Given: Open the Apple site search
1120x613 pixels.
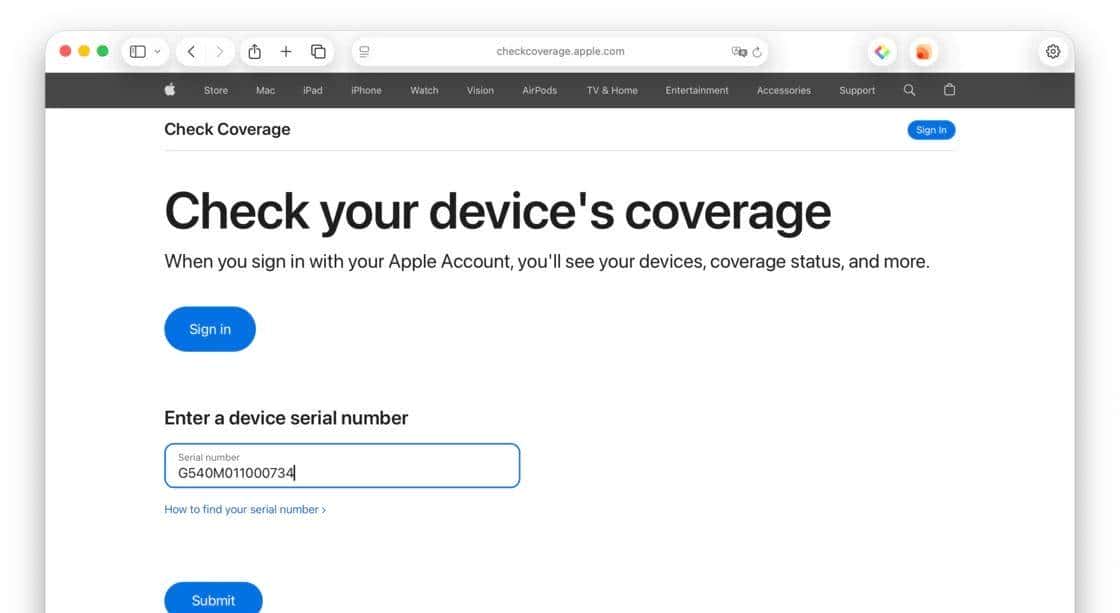Looking at the screenshot, I should point(909,90).
